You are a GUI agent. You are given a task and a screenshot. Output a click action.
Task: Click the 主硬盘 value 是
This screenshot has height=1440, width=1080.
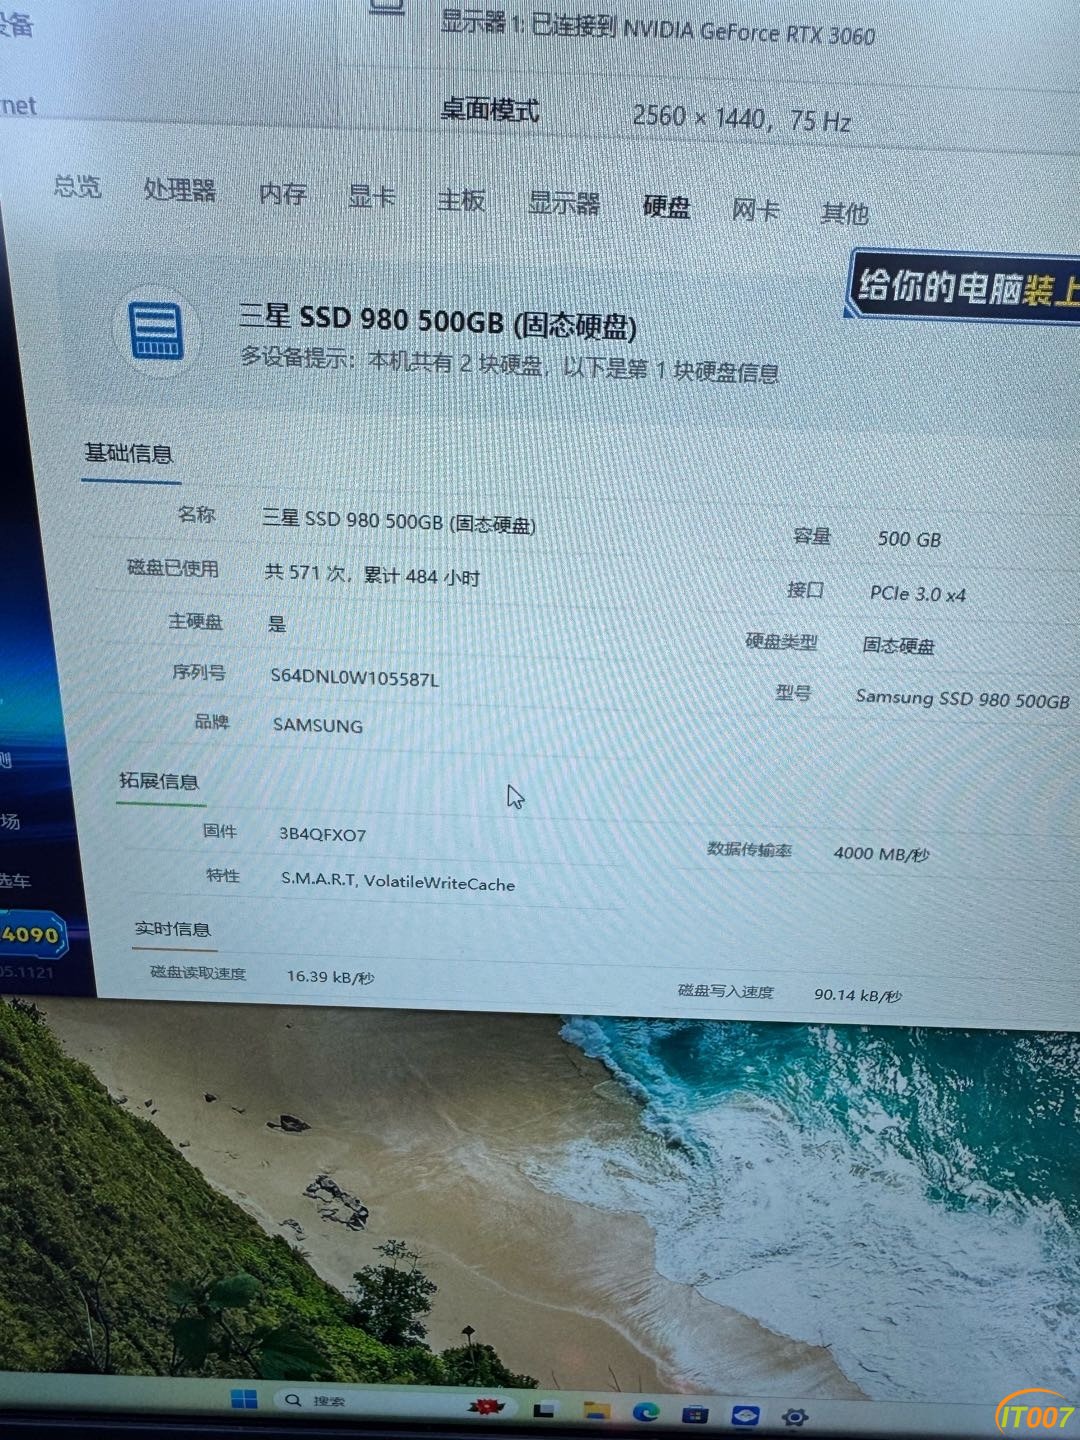pos(277,624)
